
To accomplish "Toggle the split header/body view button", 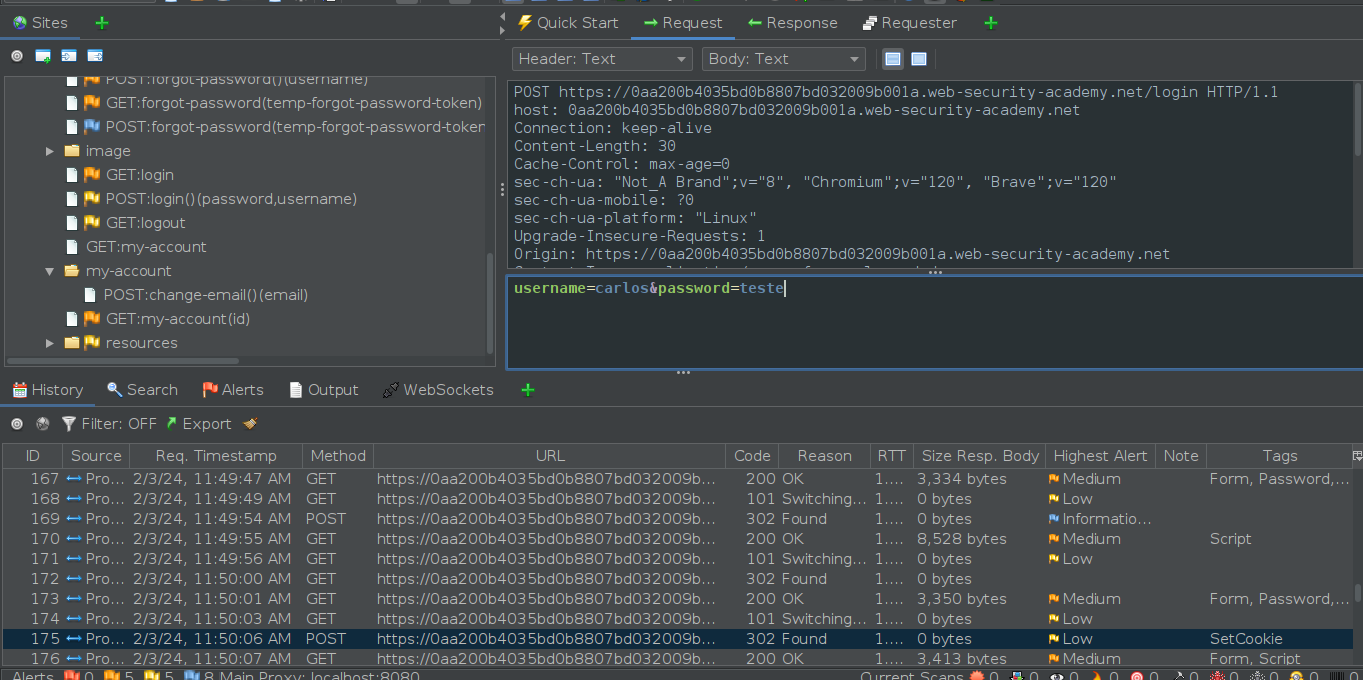I will [893, 59].
